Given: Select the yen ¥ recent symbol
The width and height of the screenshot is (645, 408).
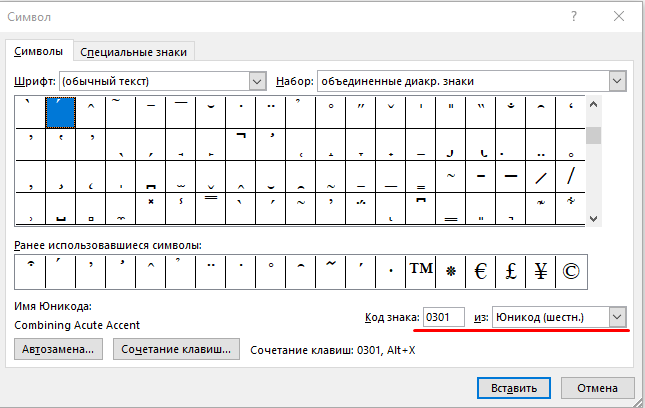Looking at the screenshot, I should [541, 270].
